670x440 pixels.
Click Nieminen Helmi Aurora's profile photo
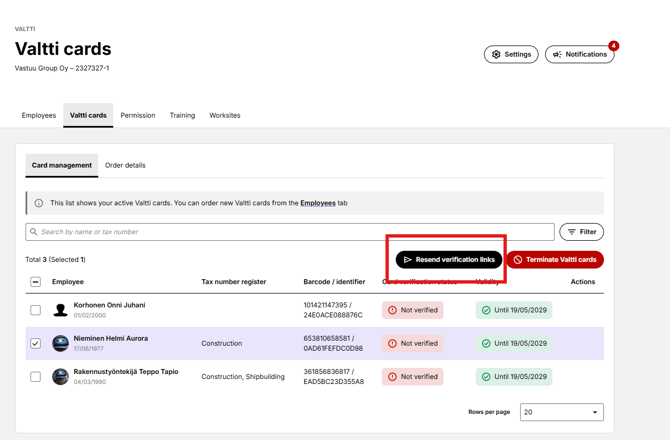tap(60, 343)
